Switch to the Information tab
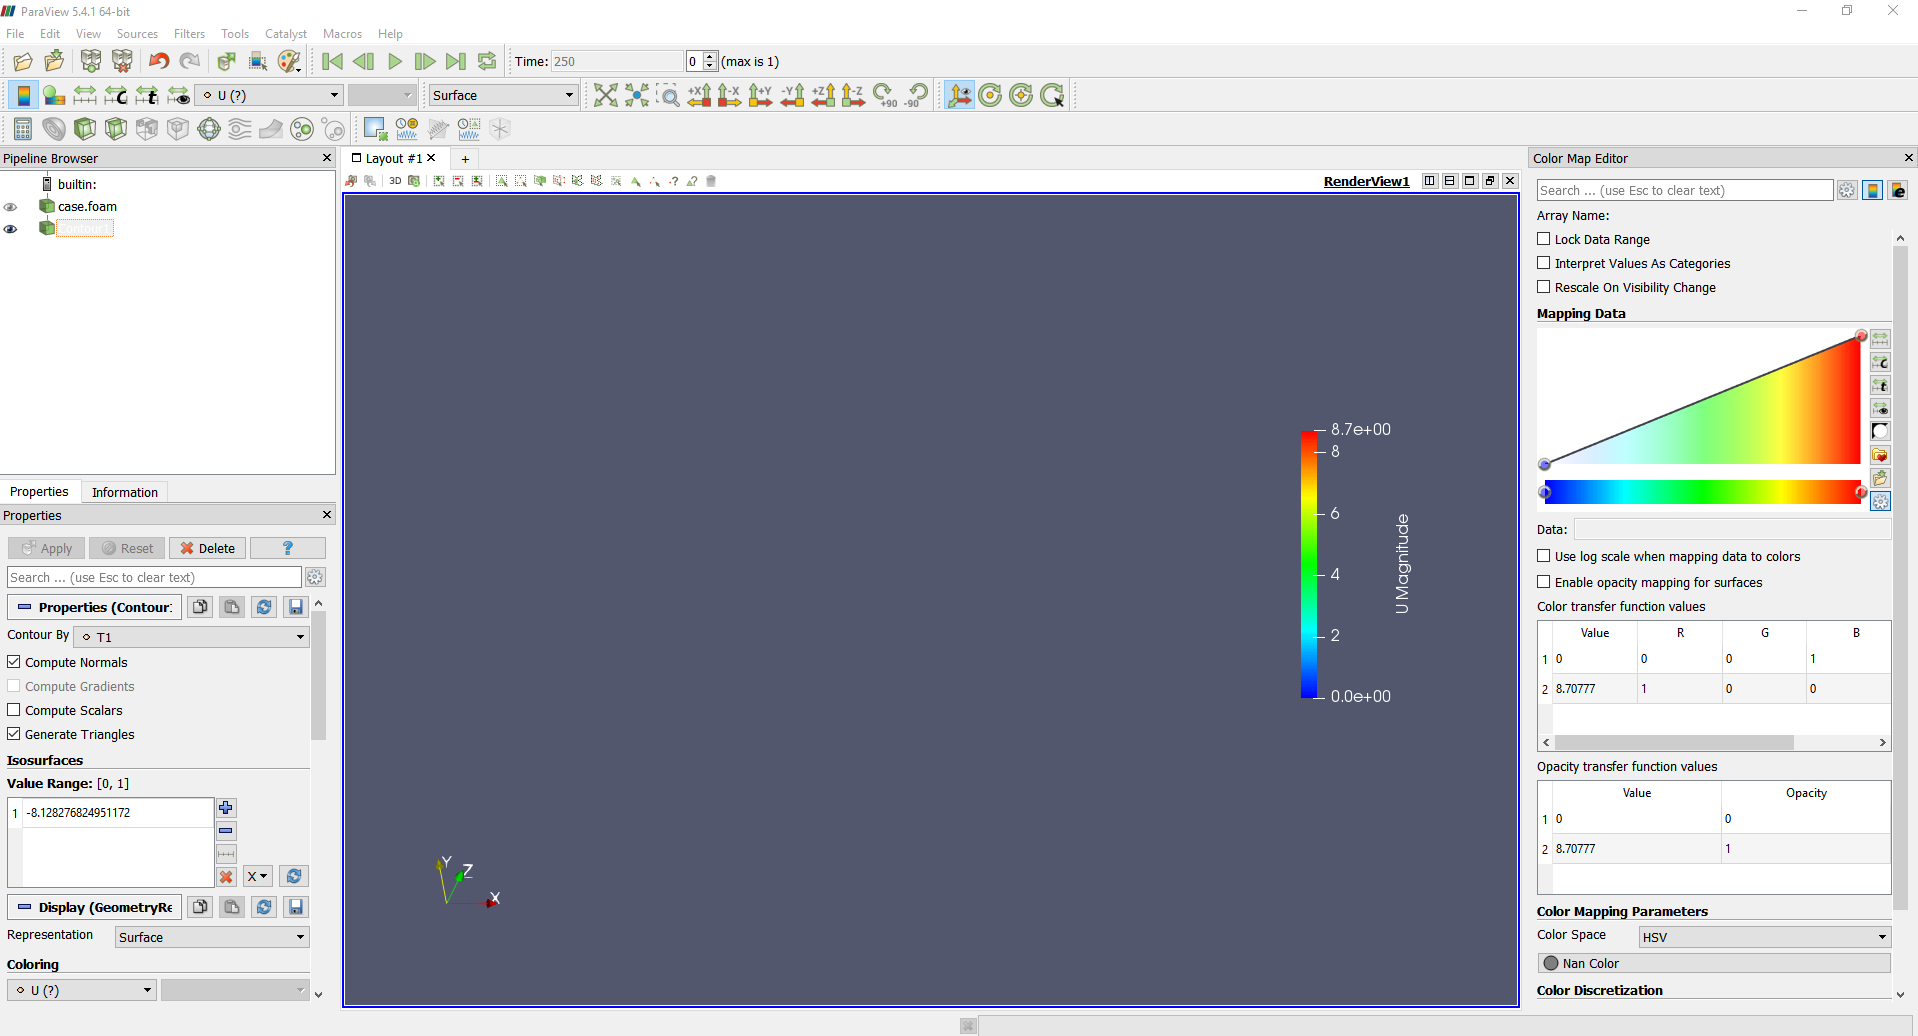Screen dimensions: 1918x1036 pos(124,492)
